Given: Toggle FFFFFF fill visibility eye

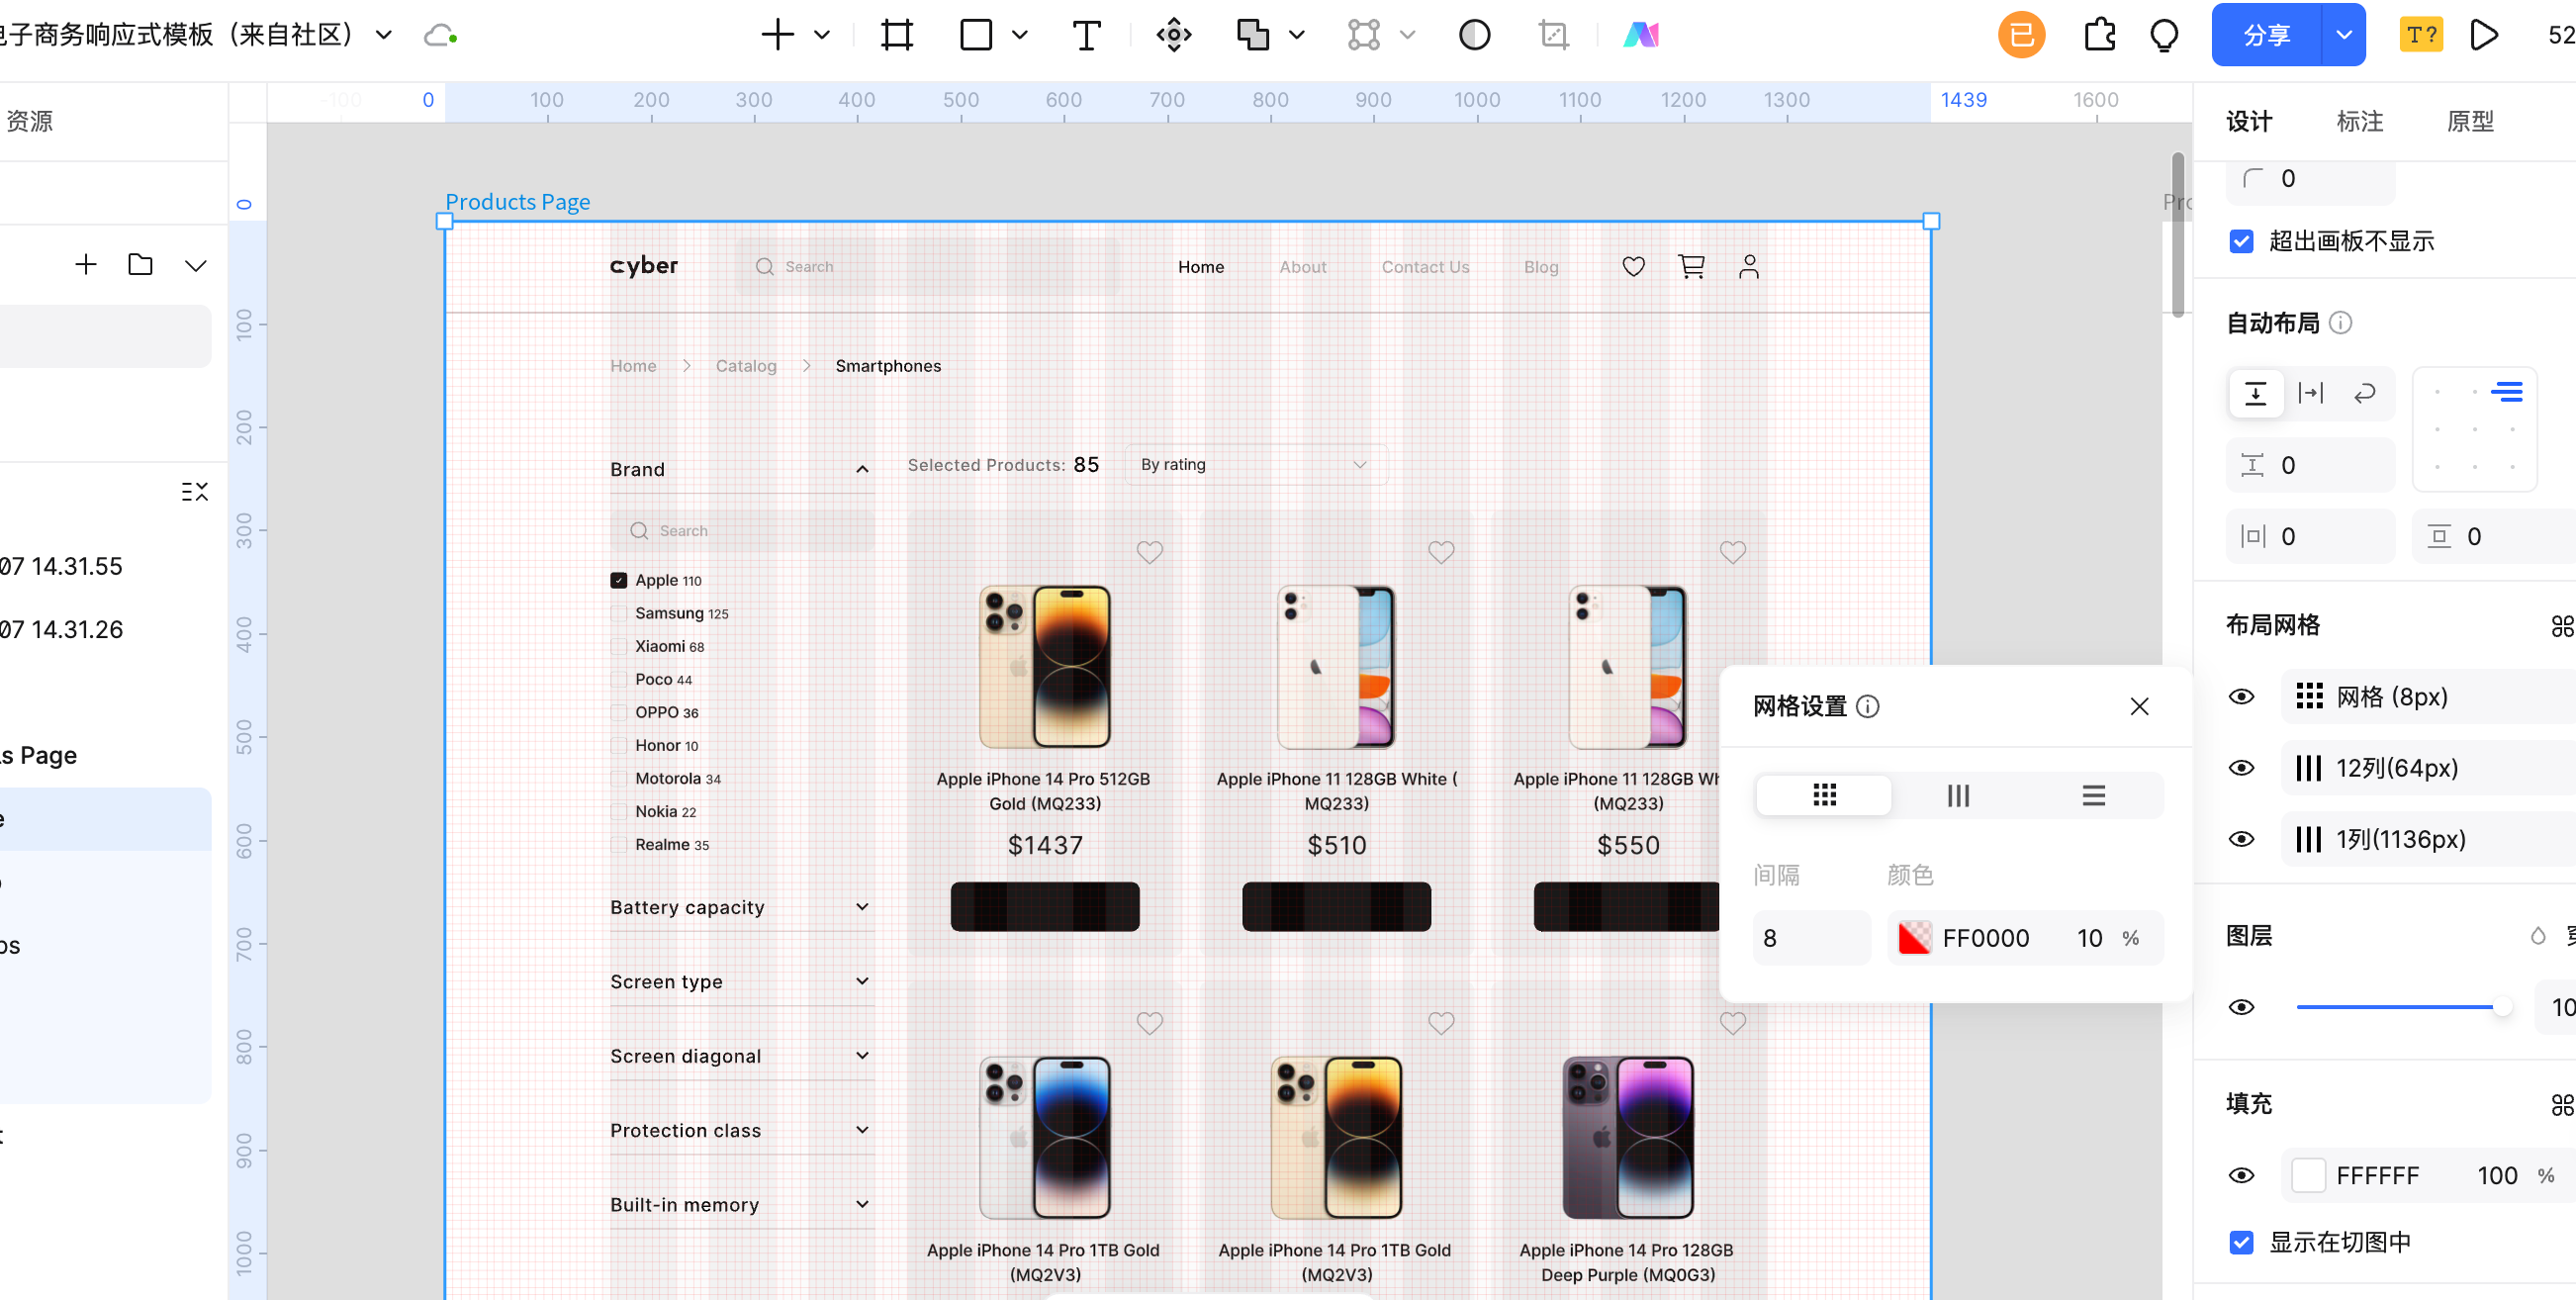Looking at the screenshot, I should 2241,1175.
